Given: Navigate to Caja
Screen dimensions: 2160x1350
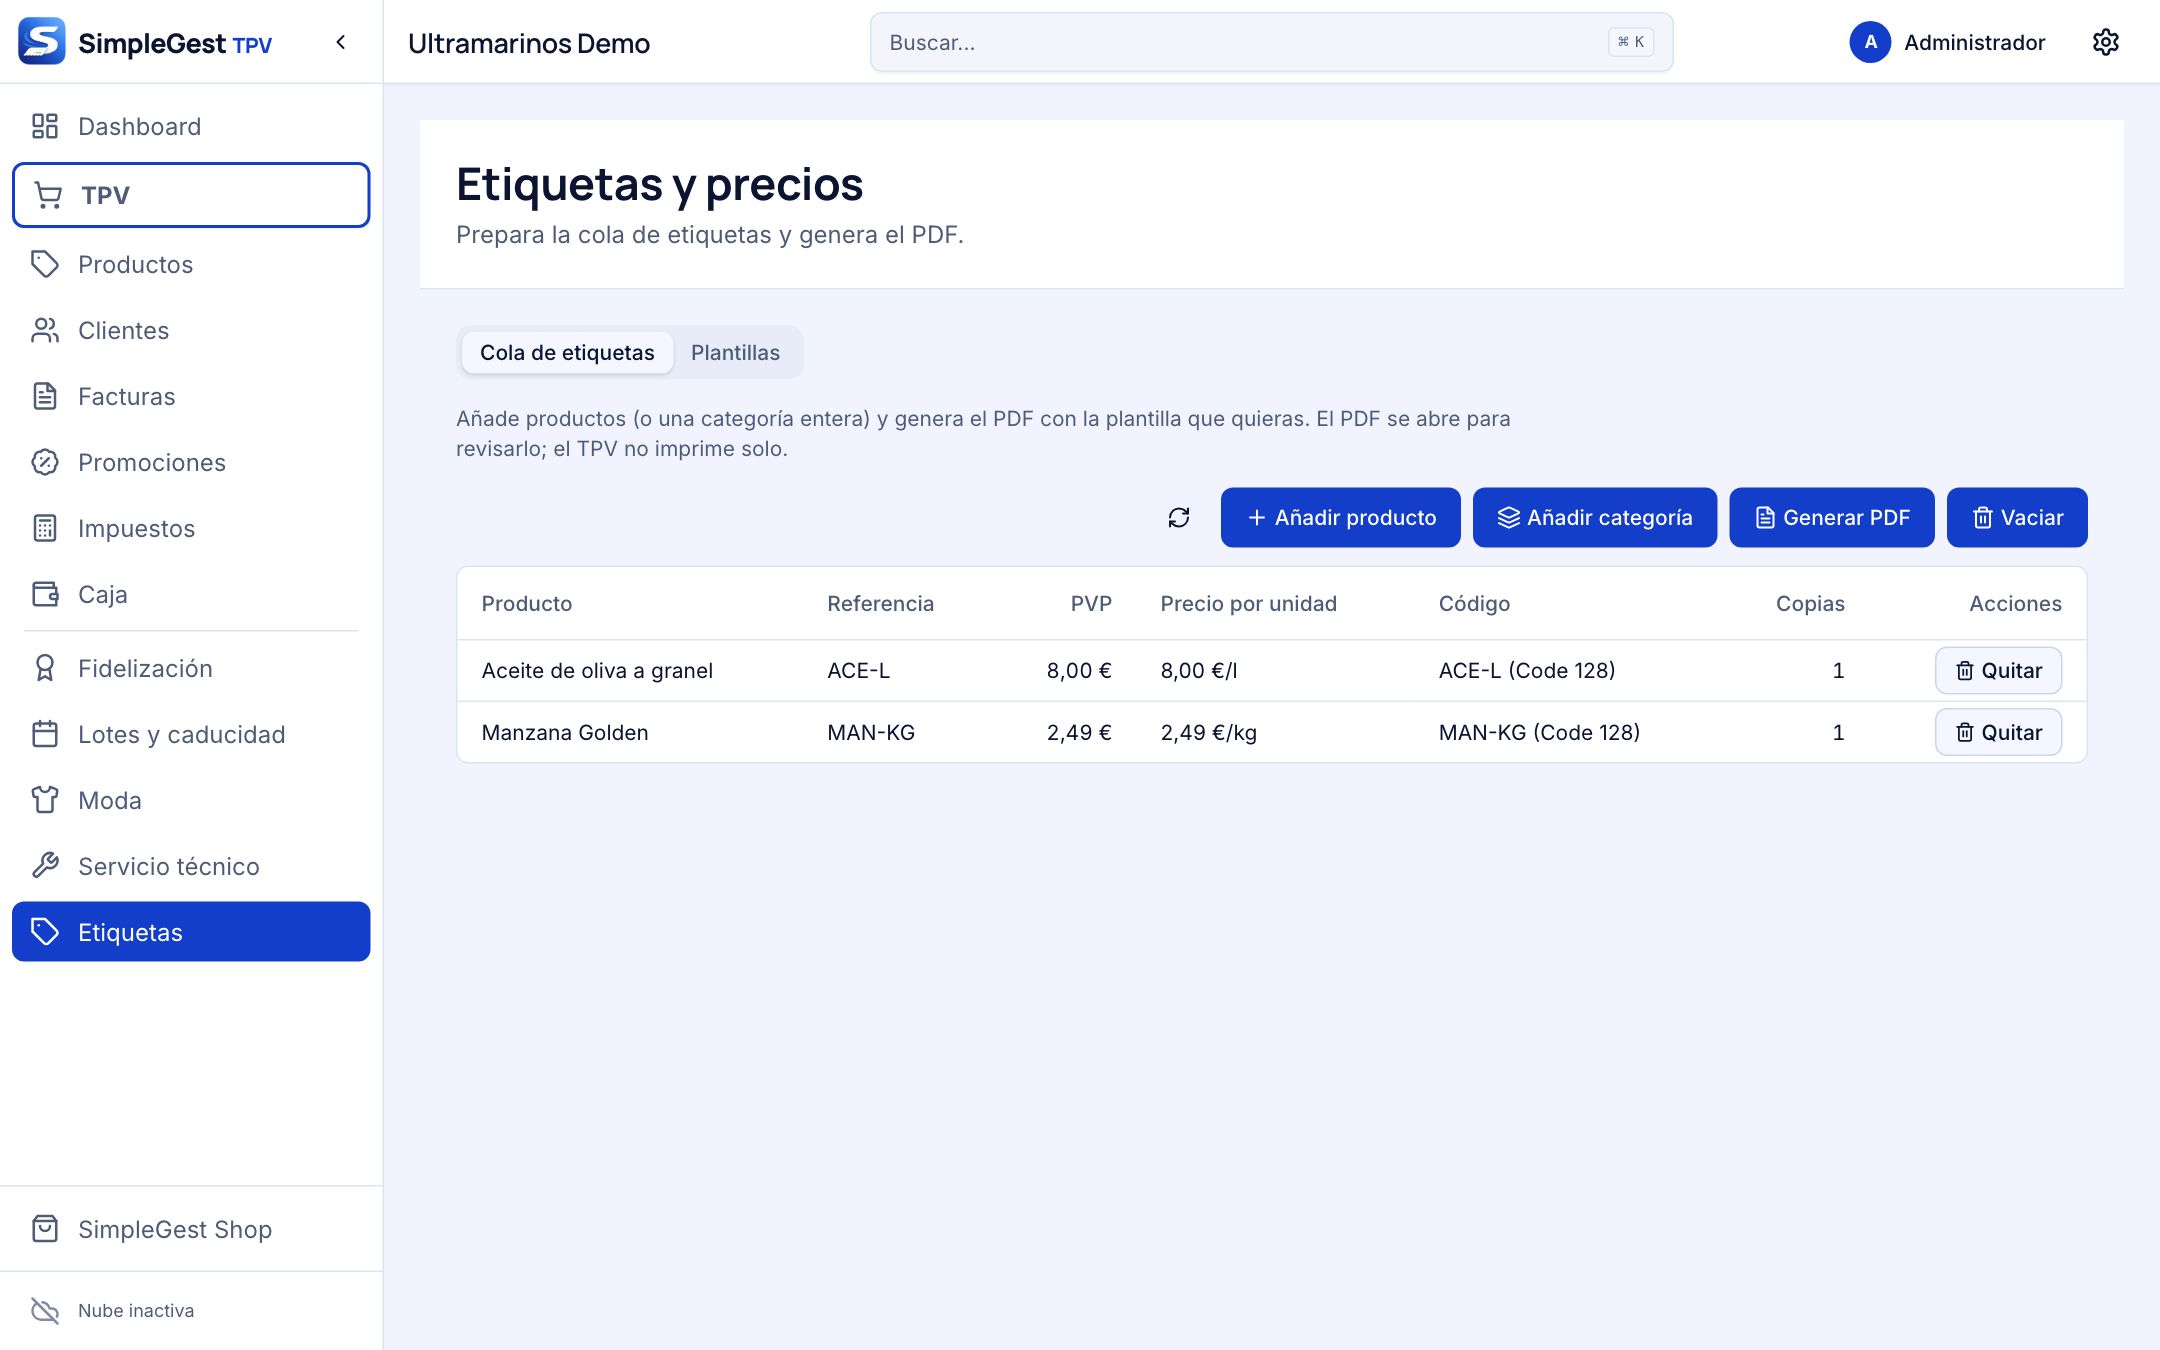Looking at the screenshot, I should [x=191, y=594].
